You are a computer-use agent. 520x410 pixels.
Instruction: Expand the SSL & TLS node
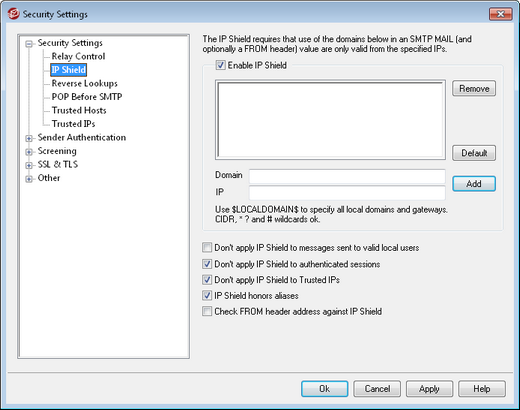pyautogui.click(x=29, y=165)
